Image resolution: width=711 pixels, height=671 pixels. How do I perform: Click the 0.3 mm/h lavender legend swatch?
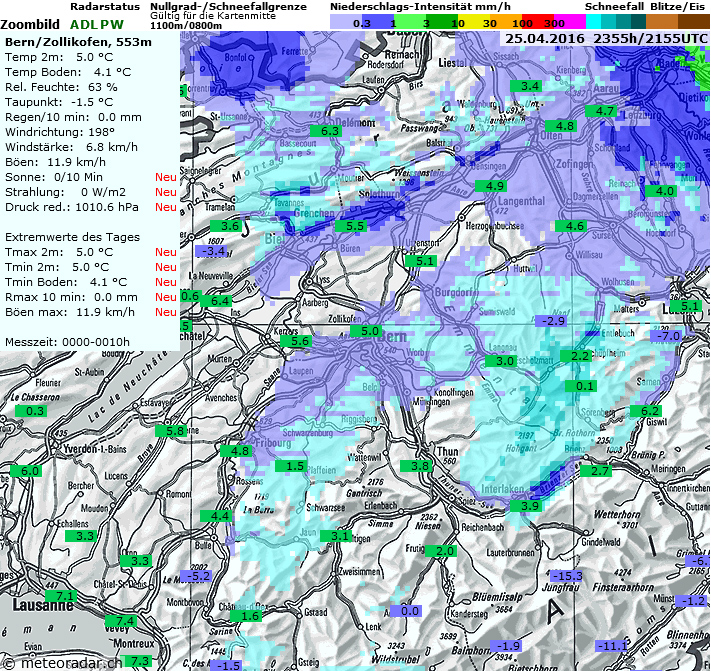[x=346, y=22]
